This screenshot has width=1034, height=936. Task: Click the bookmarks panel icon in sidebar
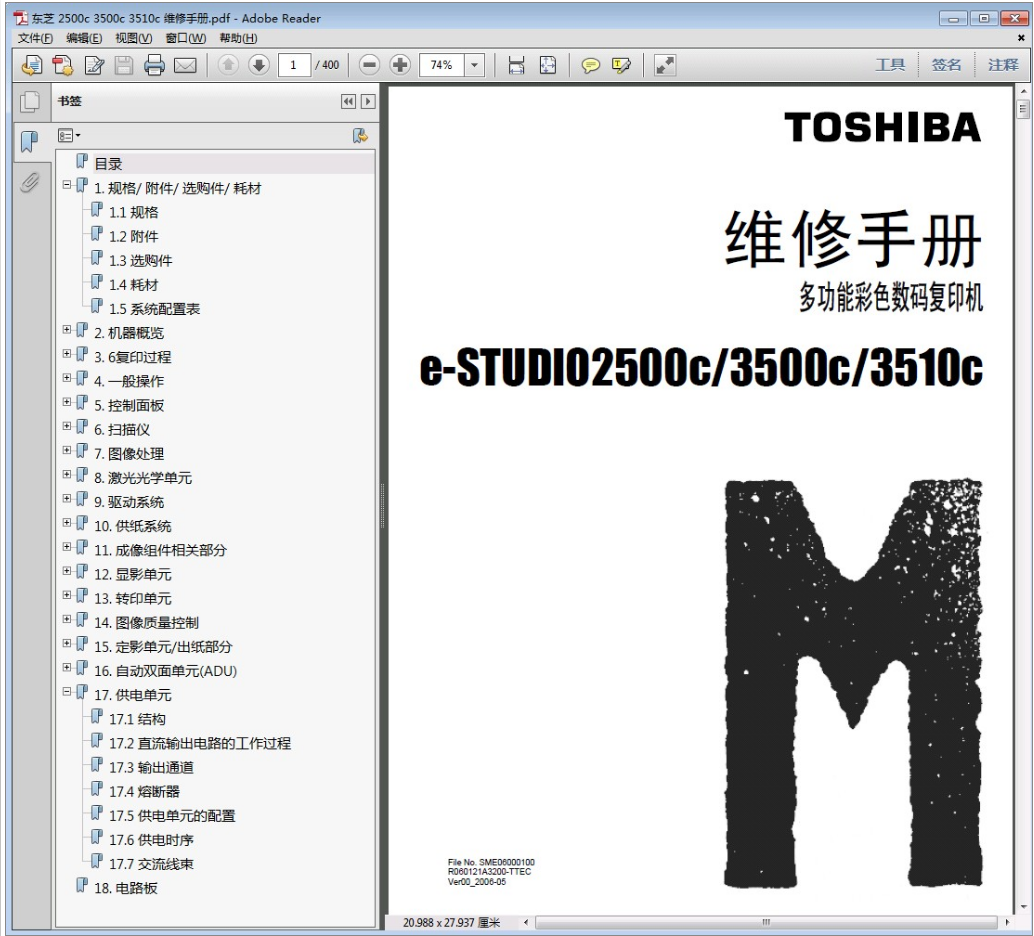(30, 141)
